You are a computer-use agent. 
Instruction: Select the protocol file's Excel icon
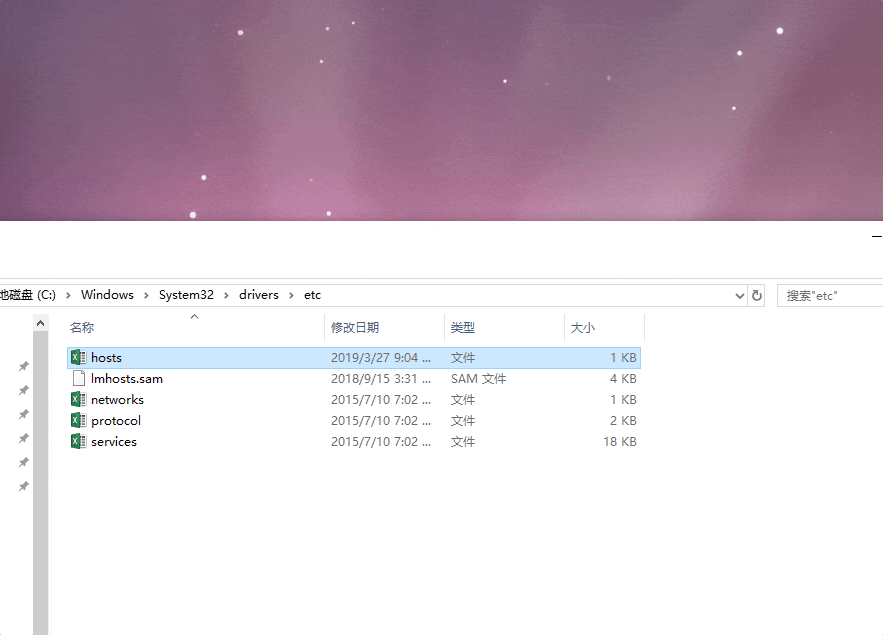click(78, 420)
